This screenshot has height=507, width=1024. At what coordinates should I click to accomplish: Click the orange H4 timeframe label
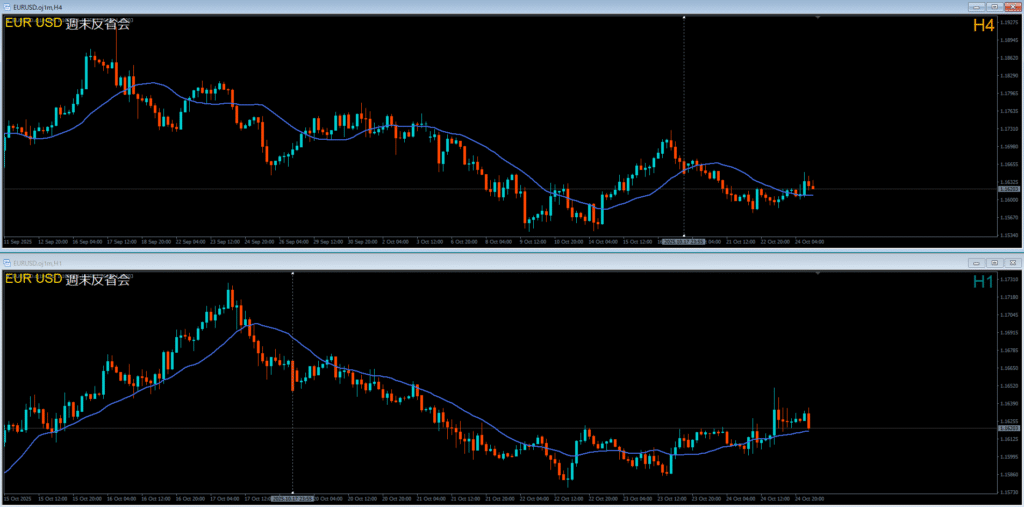point(983,27)
